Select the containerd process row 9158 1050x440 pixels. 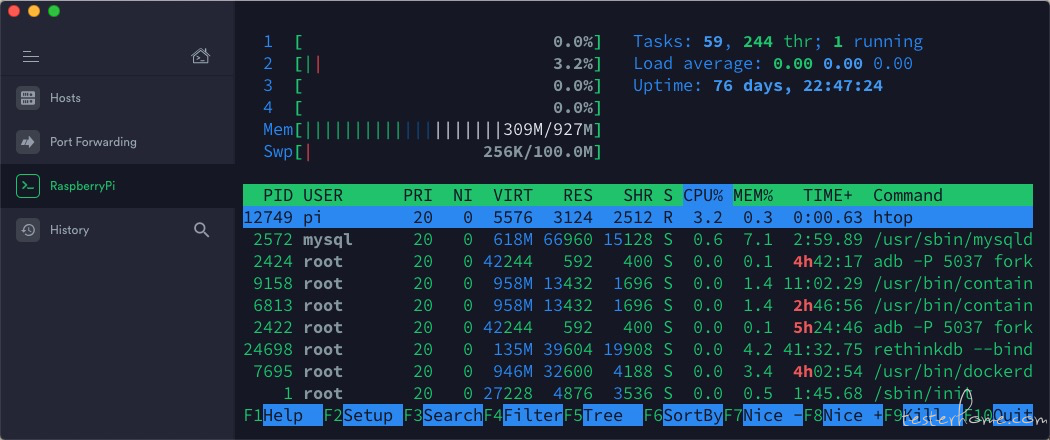coord(638,283)
